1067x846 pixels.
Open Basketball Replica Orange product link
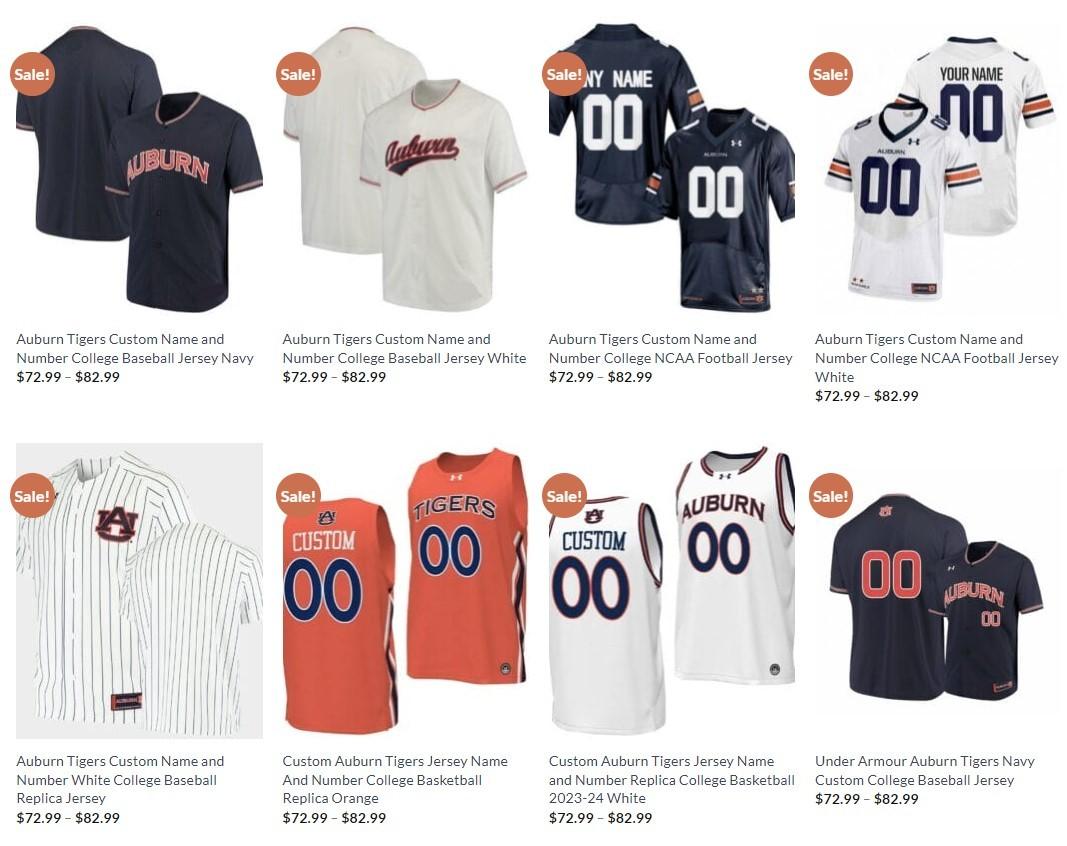(395, 779)
